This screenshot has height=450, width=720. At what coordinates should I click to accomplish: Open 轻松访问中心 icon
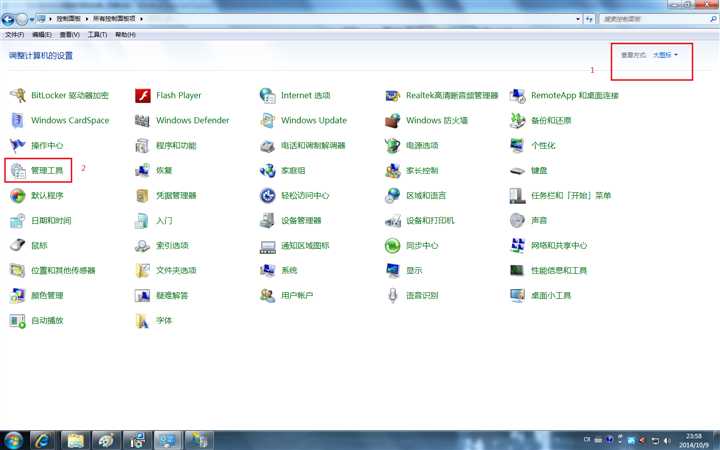(267, 196)
